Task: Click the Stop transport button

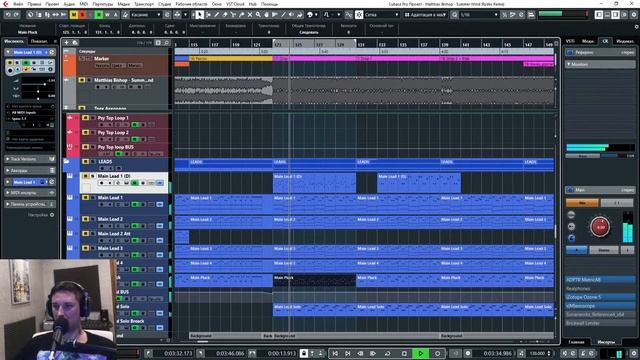Action: (404, 353)
